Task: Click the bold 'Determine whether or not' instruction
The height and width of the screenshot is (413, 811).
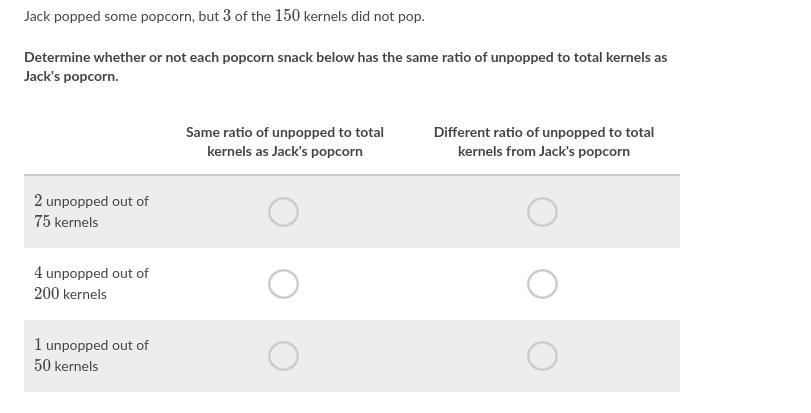Action: pos(345,57)
